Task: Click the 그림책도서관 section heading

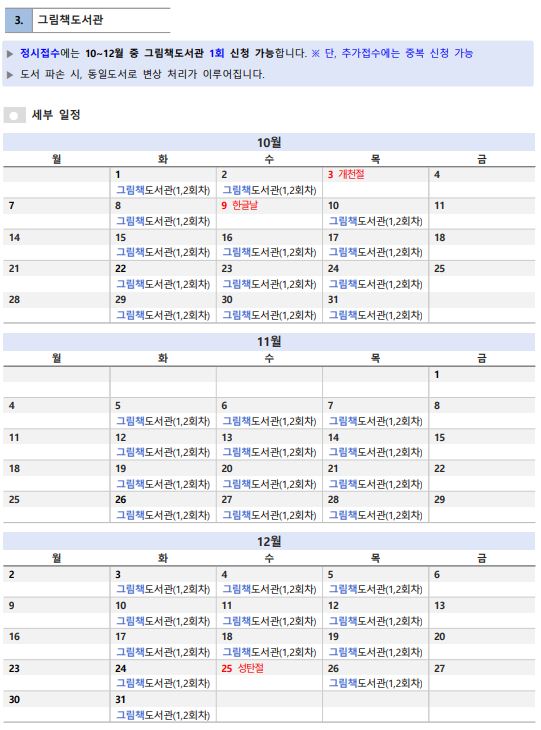Action: pyautogui.click(x=70, y=20)
